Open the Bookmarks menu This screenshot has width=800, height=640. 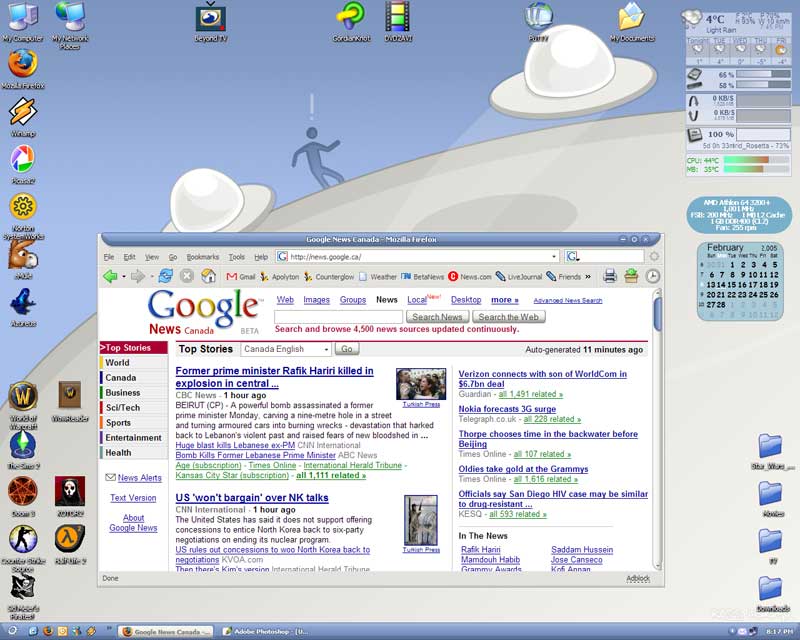[202, 257]
